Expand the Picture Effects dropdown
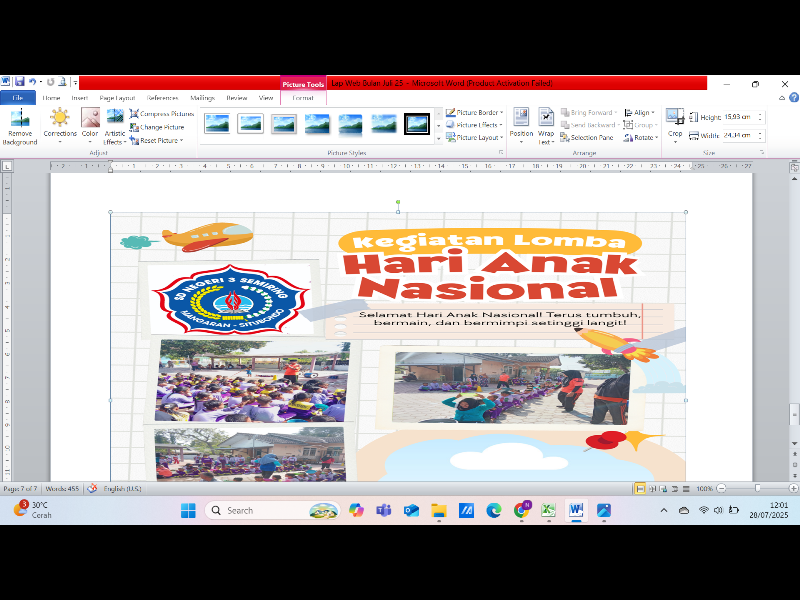The height and width of the screenshot is (600, 800). point(474,125)
